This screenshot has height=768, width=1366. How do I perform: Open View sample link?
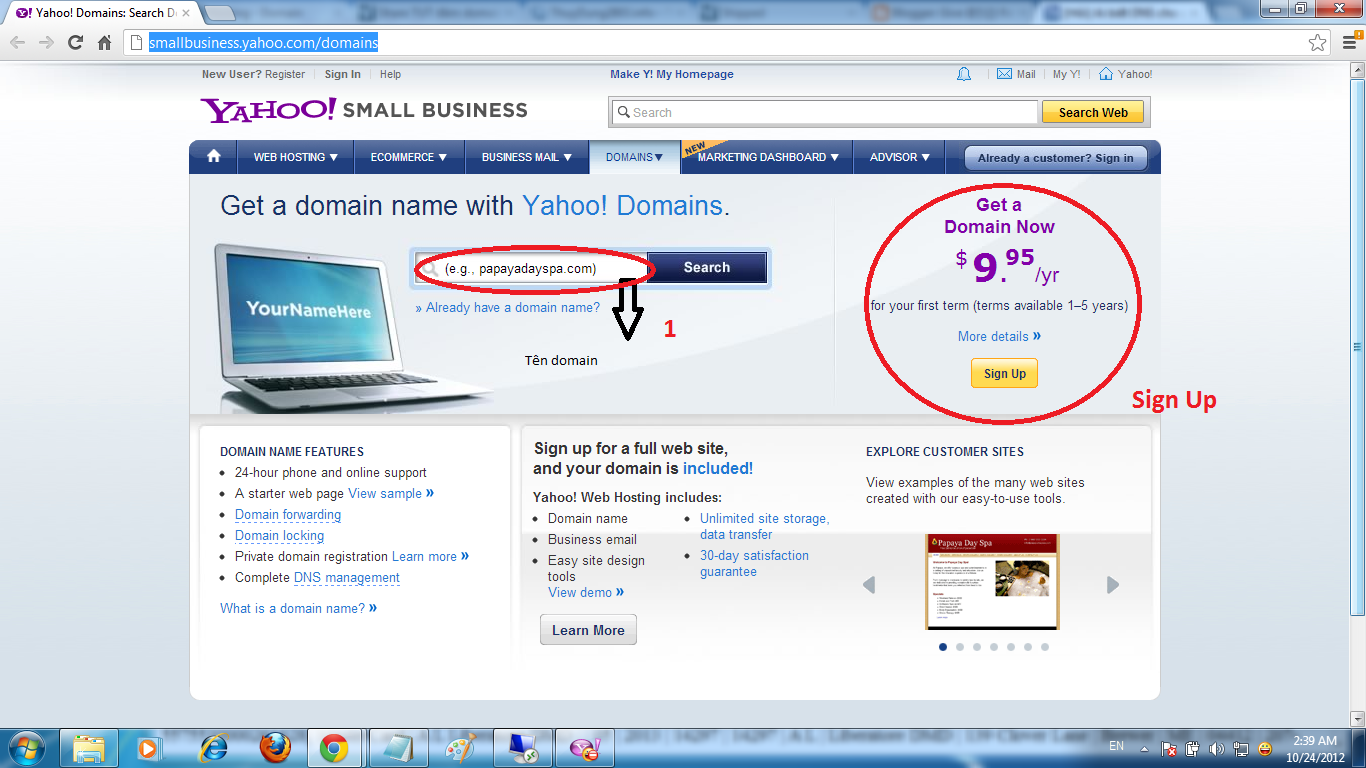tap(391, 493)
